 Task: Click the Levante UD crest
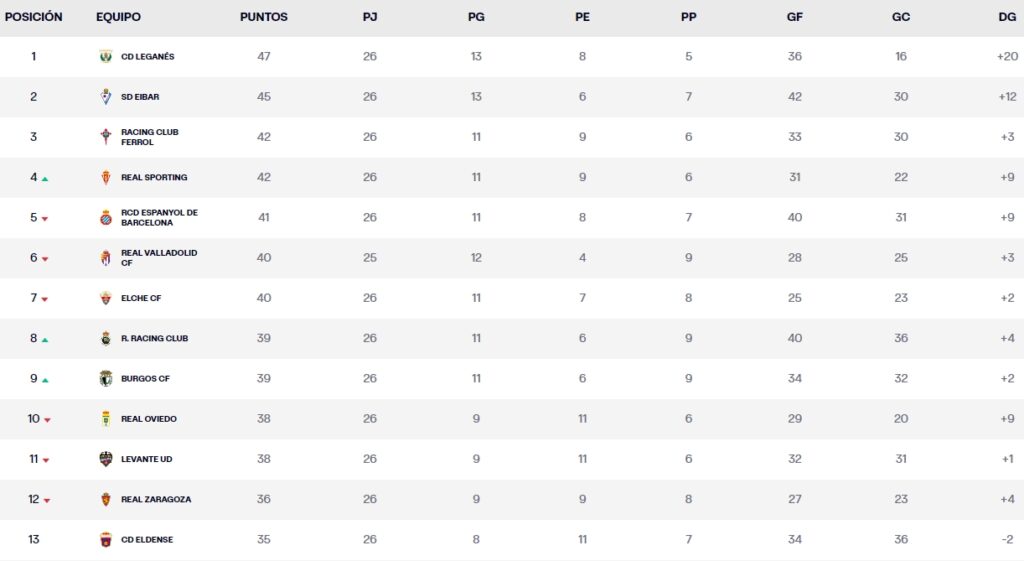[x=106, y=459]
